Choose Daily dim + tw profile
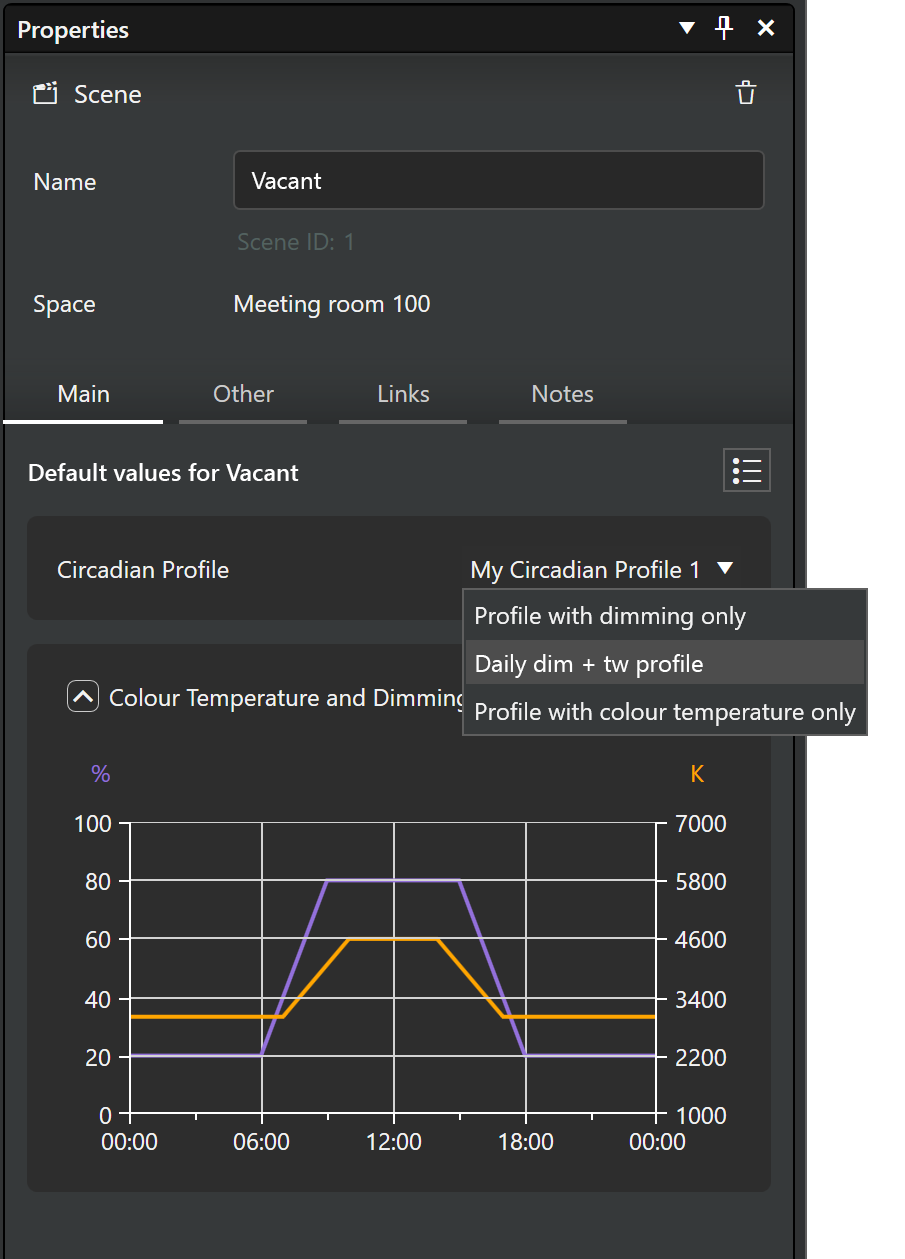This screenshot has height=1259, width=905. pos(665,664)
